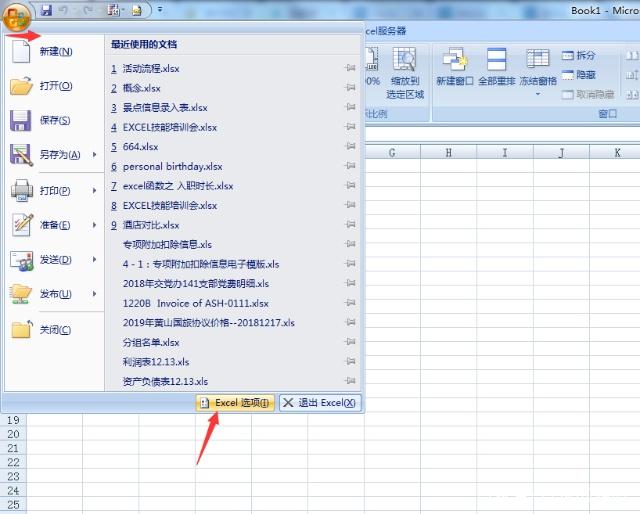Select column I header

[x=504, y=153]
